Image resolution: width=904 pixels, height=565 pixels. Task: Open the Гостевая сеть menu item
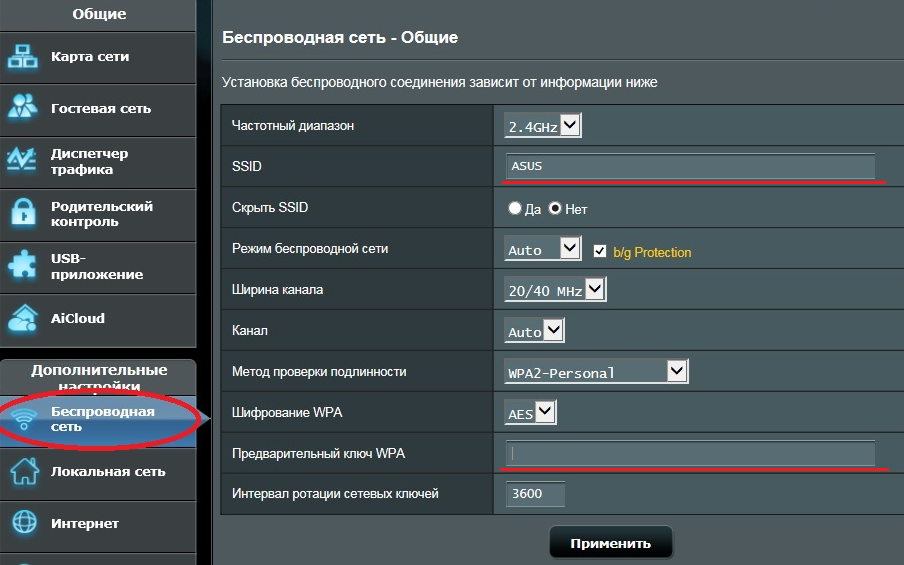pos(98,110)
